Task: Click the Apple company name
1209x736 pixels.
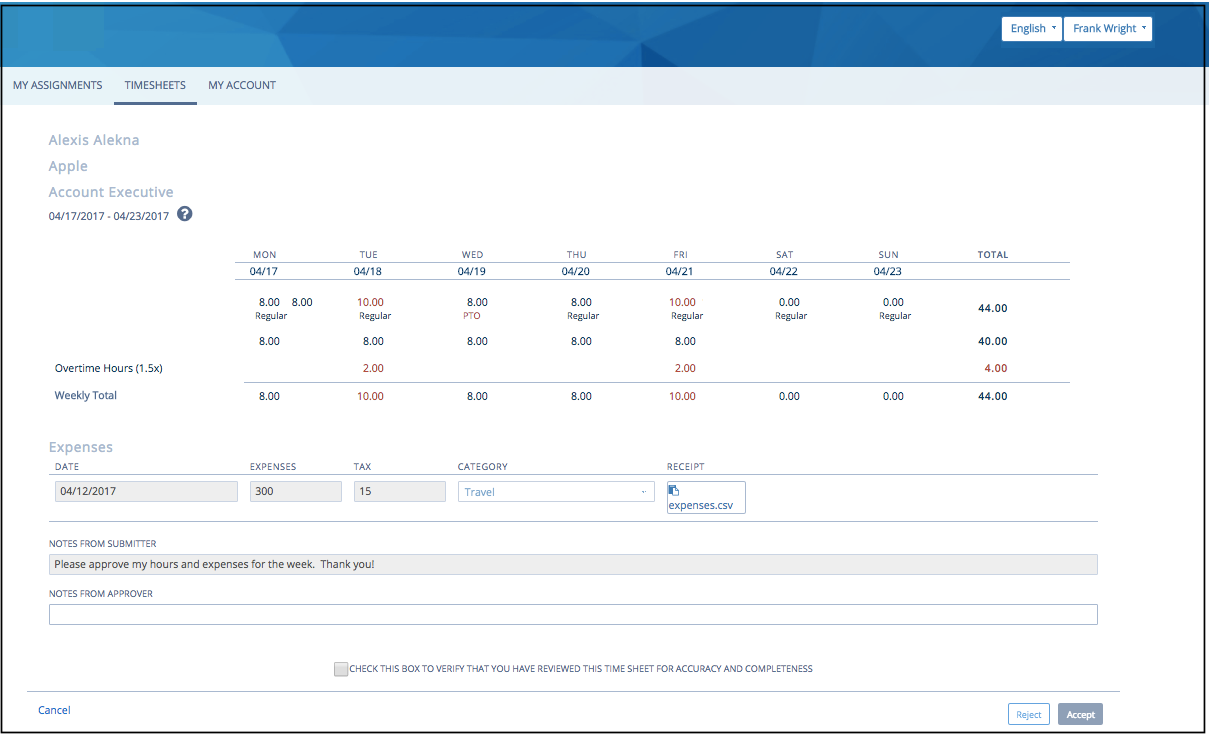Action: 68,166
